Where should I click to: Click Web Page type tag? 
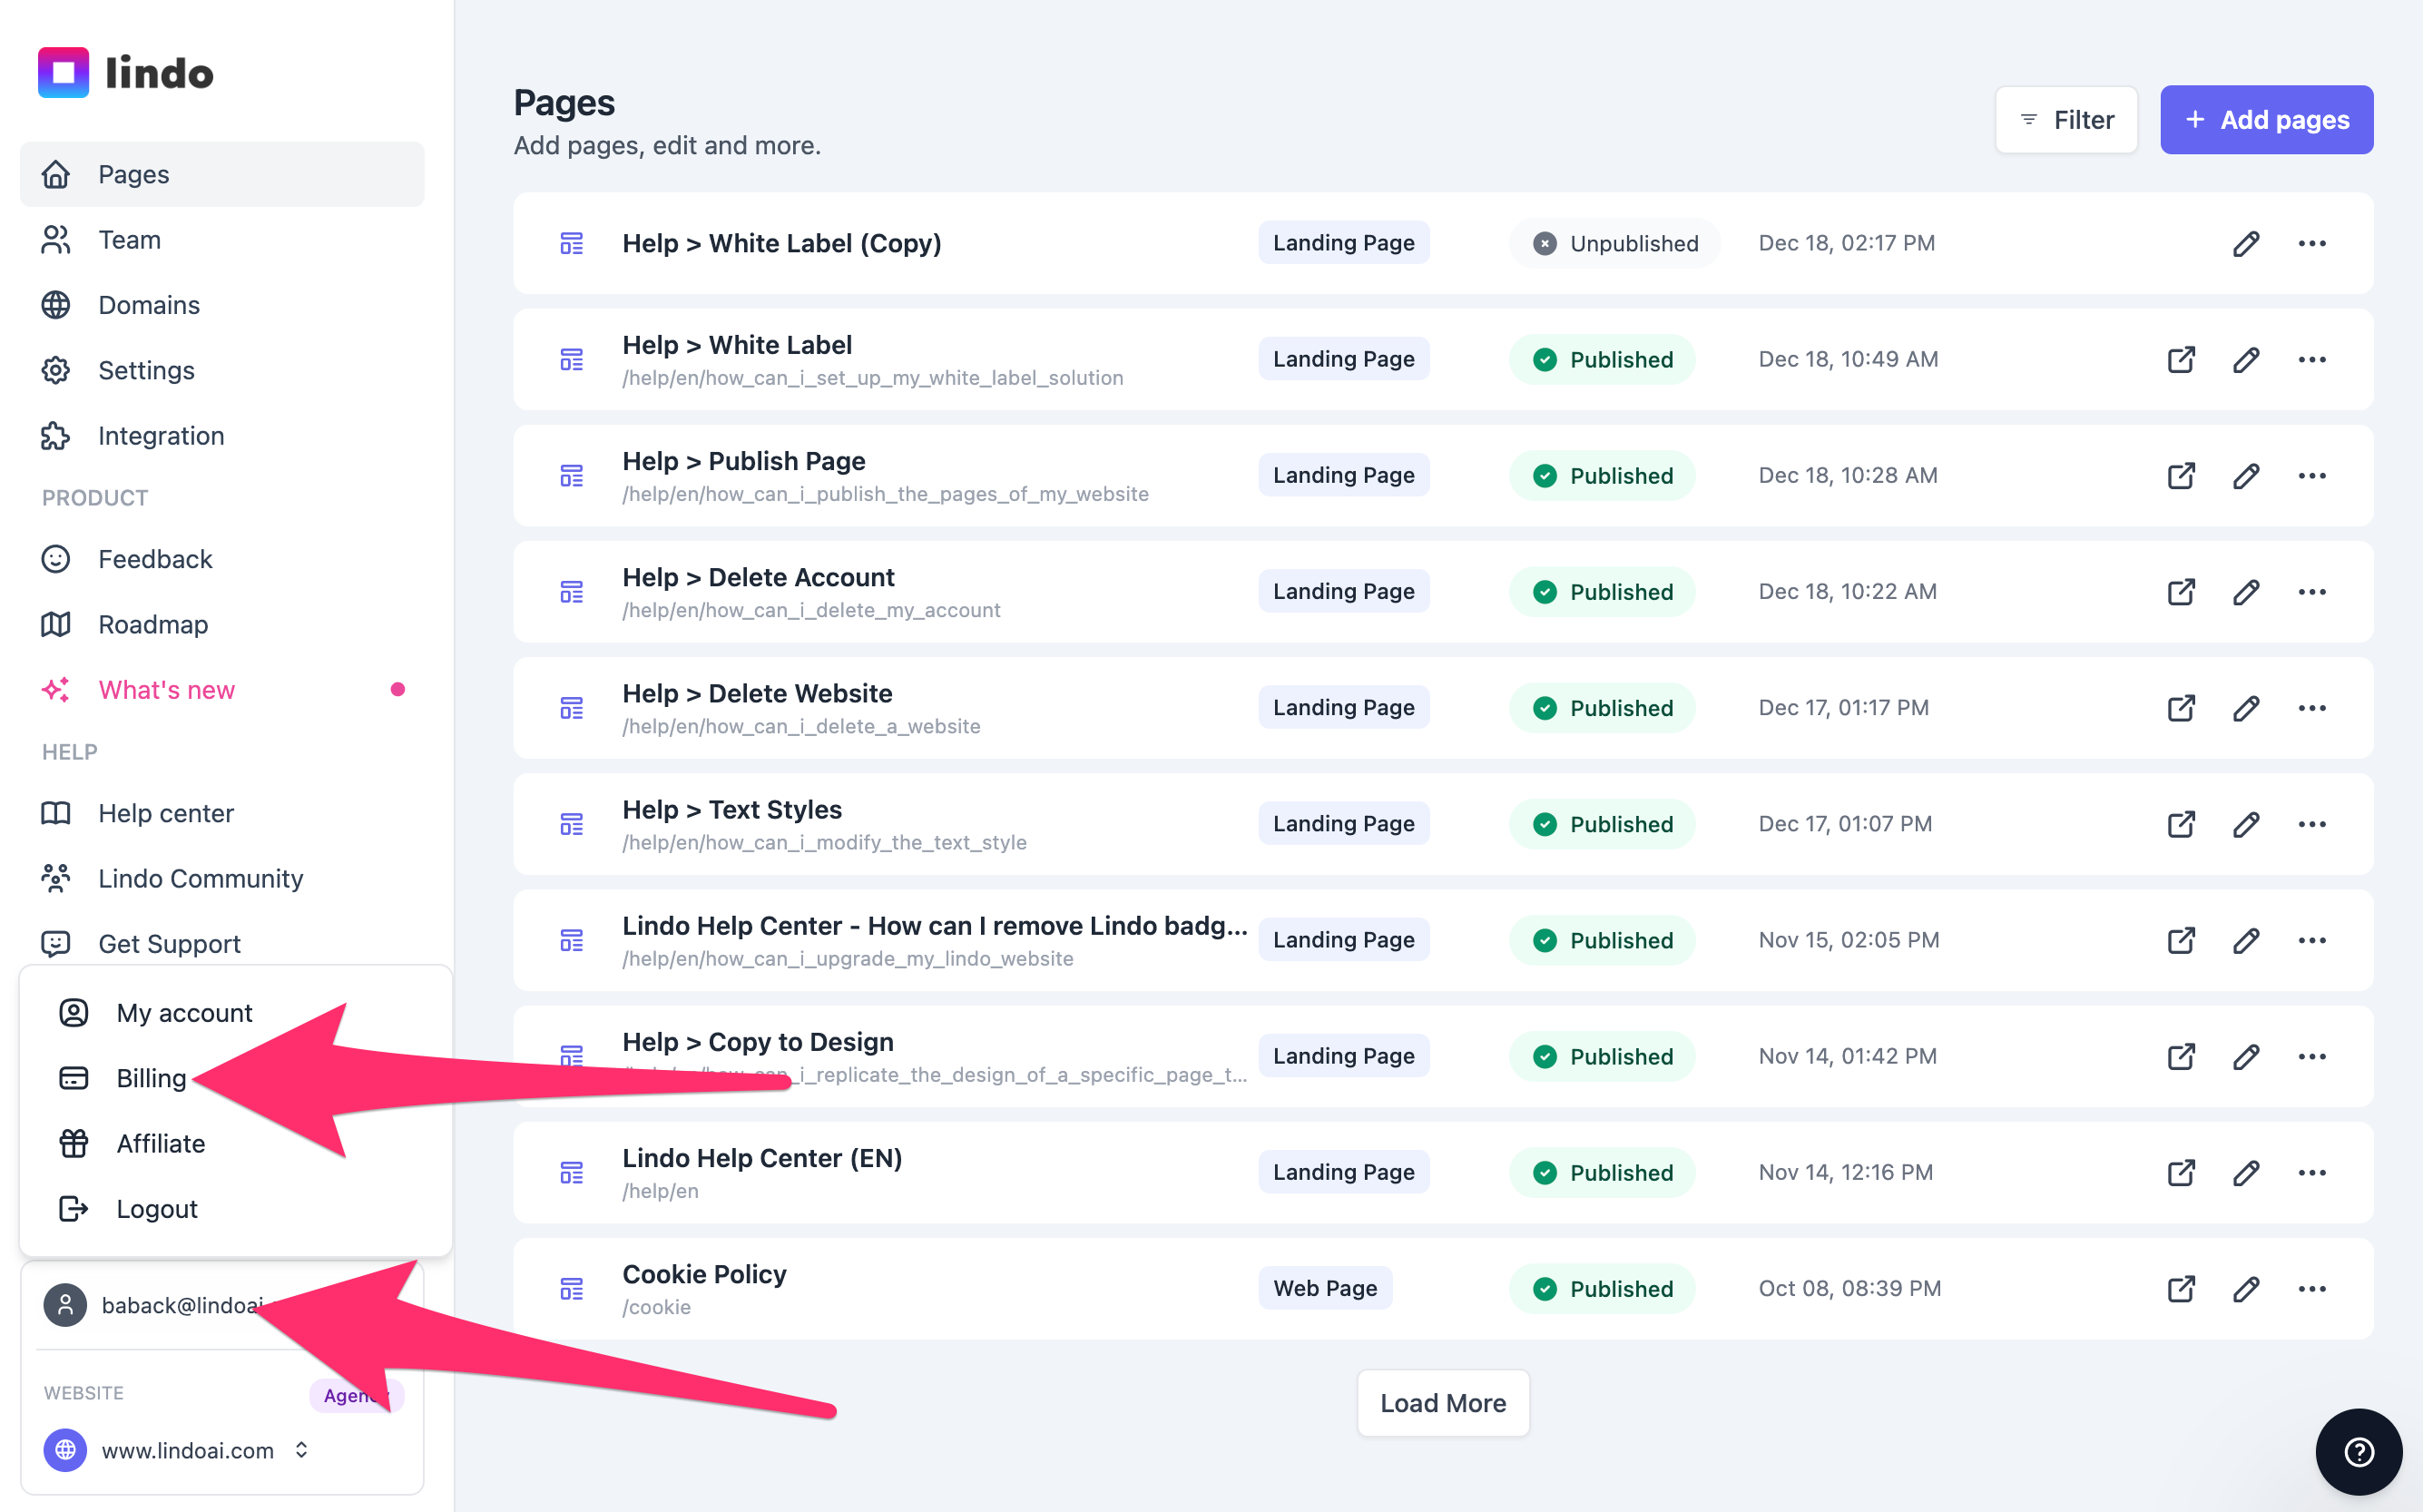pos(1325,1288)
